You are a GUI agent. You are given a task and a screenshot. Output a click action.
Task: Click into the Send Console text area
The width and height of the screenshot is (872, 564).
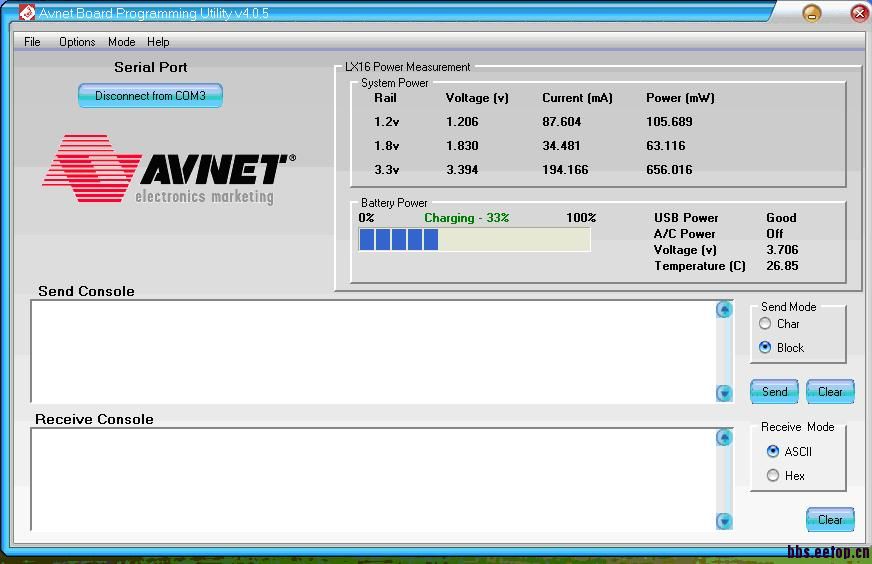pos(374,351)
